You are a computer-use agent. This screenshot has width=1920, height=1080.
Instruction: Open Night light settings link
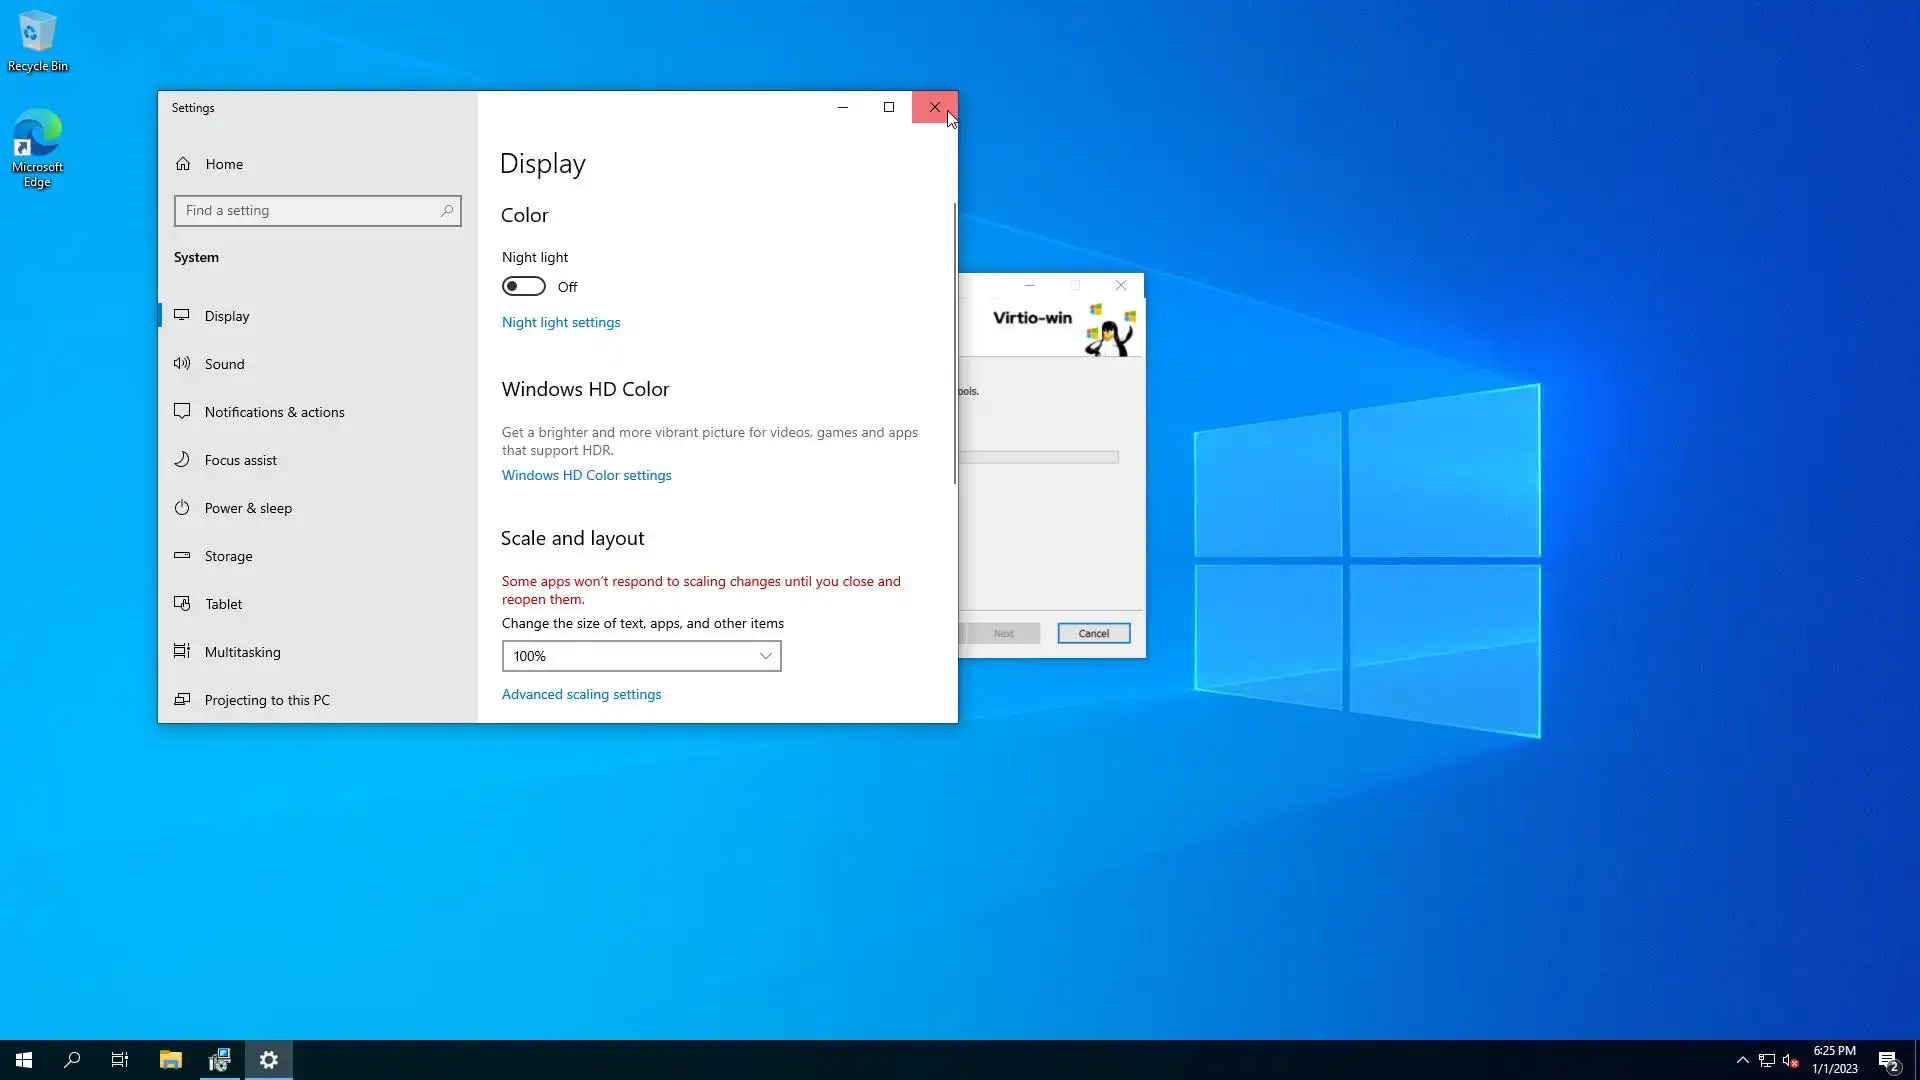(561, 322)
